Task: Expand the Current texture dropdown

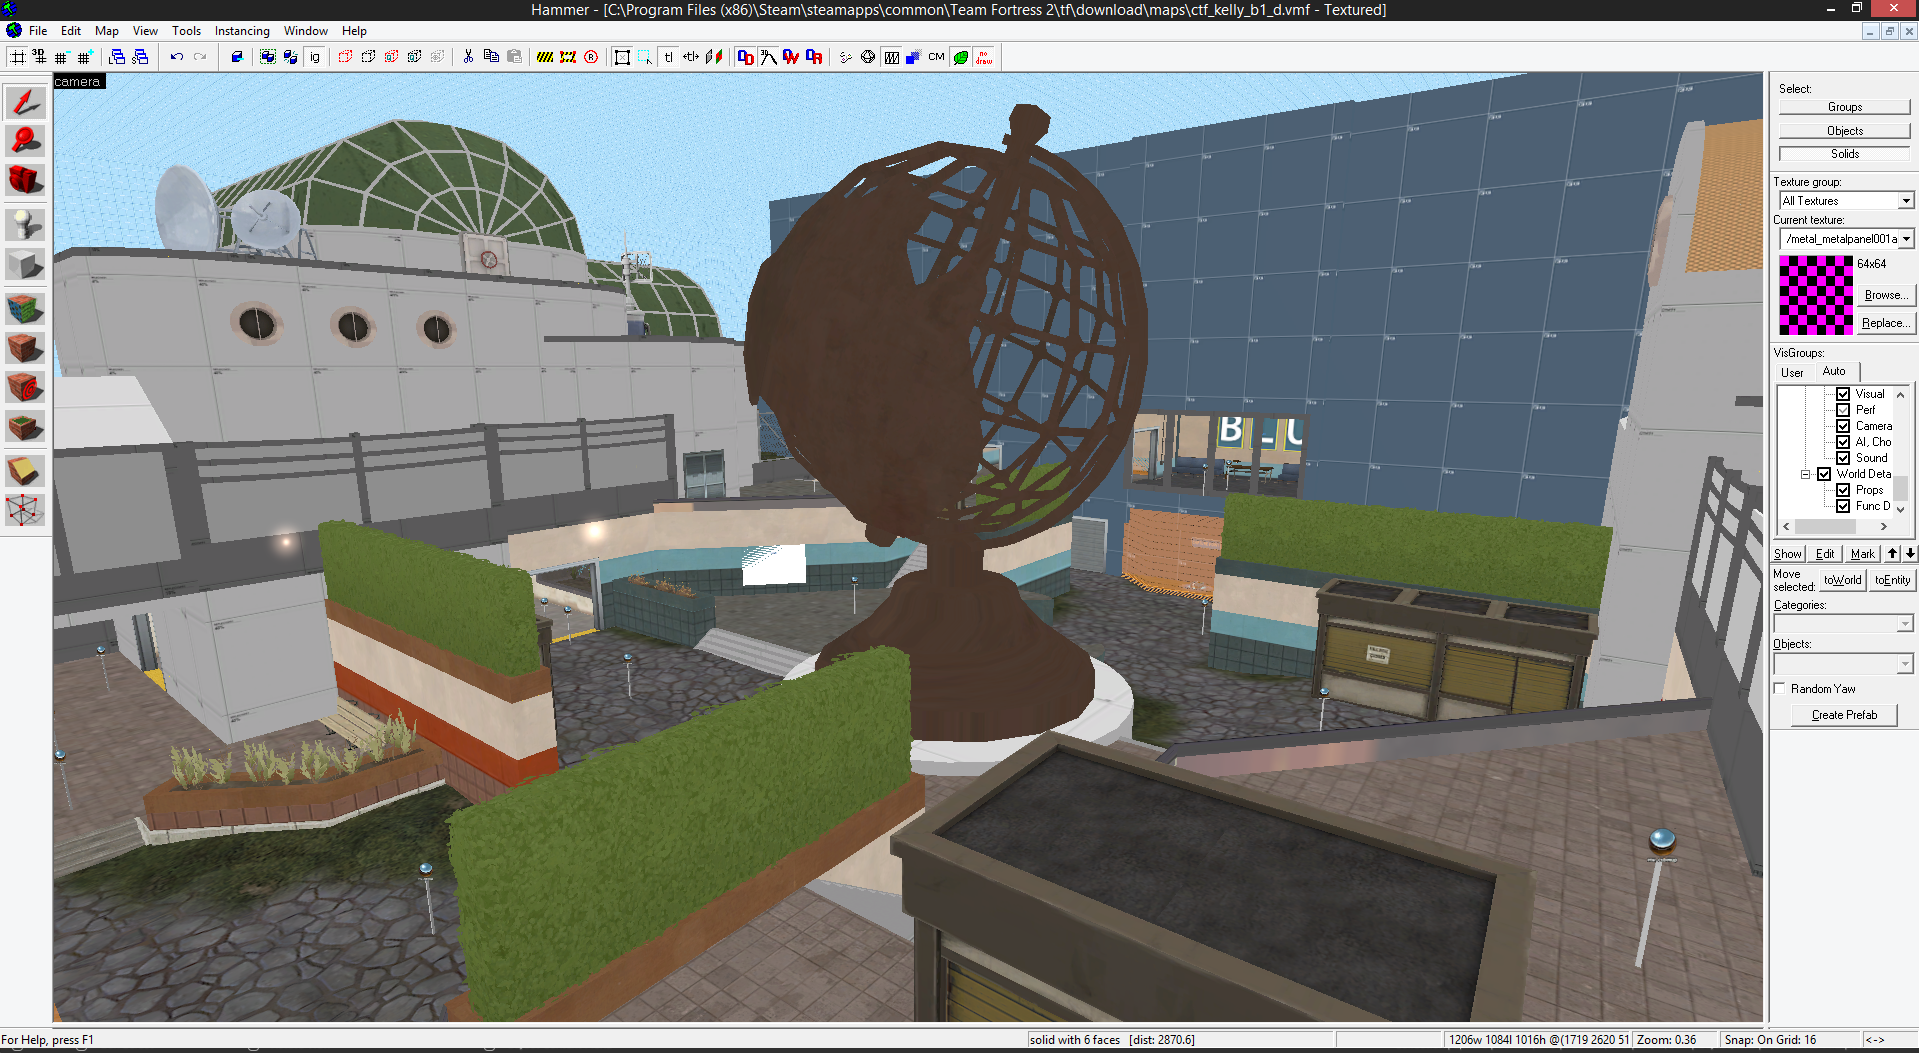Action: (x=1906, y=239)
